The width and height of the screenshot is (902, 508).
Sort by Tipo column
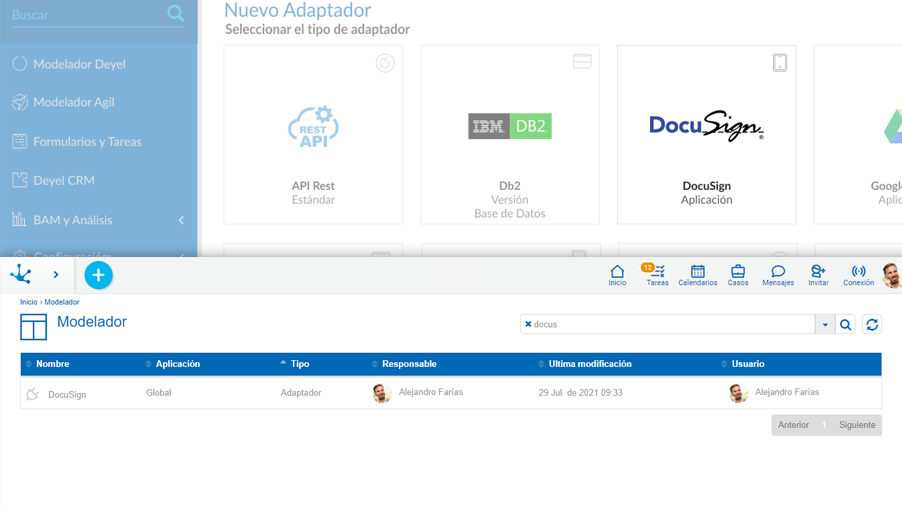click(x=299, y=364)
